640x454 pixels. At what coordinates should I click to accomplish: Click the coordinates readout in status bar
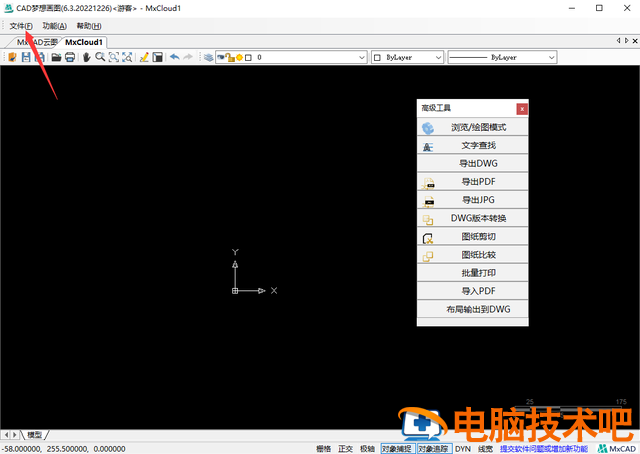(x=64, y=449)
